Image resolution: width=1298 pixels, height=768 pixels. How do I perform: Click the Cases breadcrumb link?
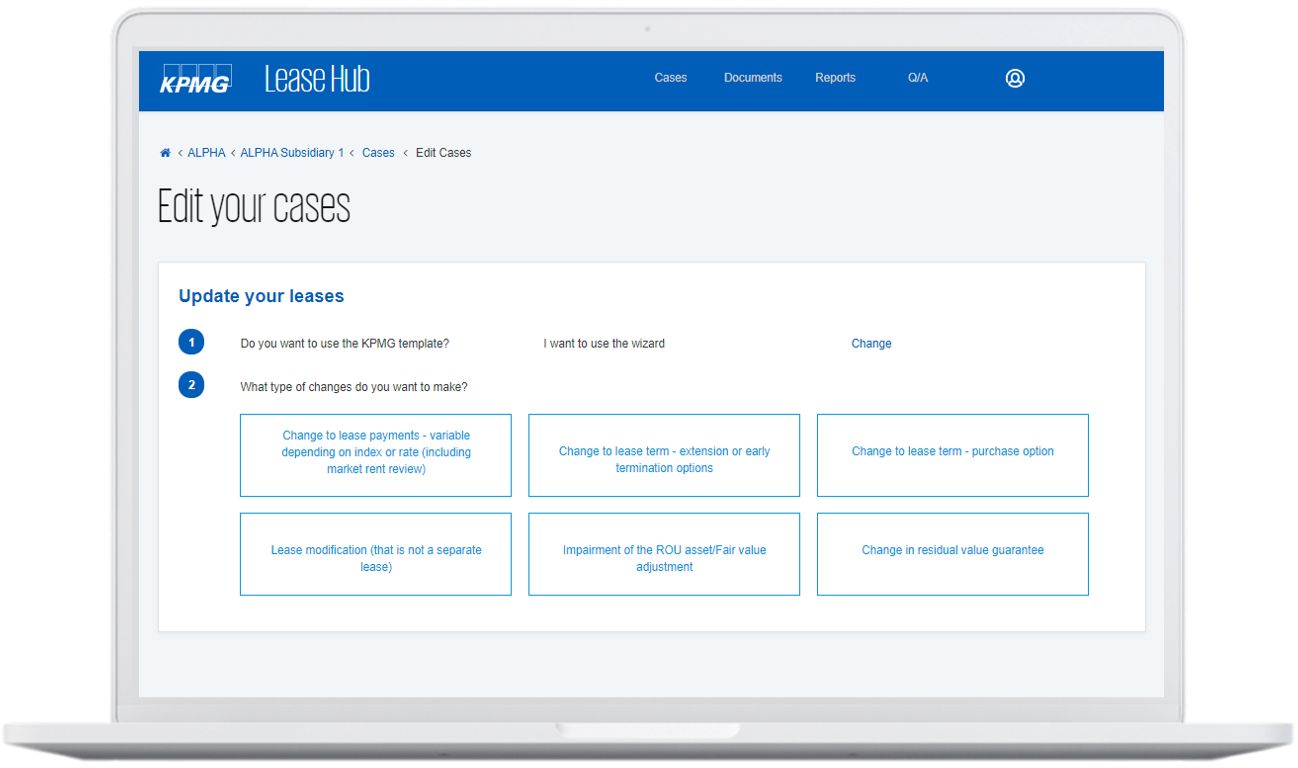pyautogui.click(x=378, y=153)
